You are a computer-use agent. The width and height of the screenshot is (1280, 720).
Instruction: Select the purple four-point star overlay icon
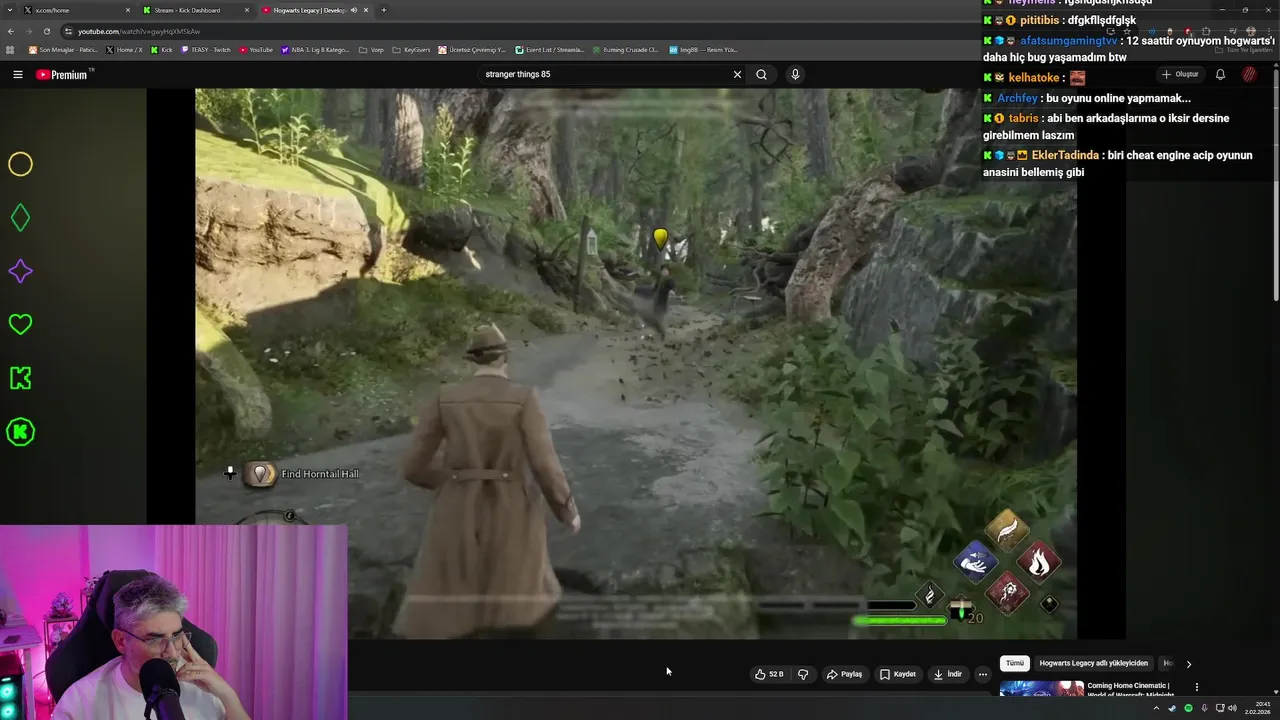click(x=20, y=271)
